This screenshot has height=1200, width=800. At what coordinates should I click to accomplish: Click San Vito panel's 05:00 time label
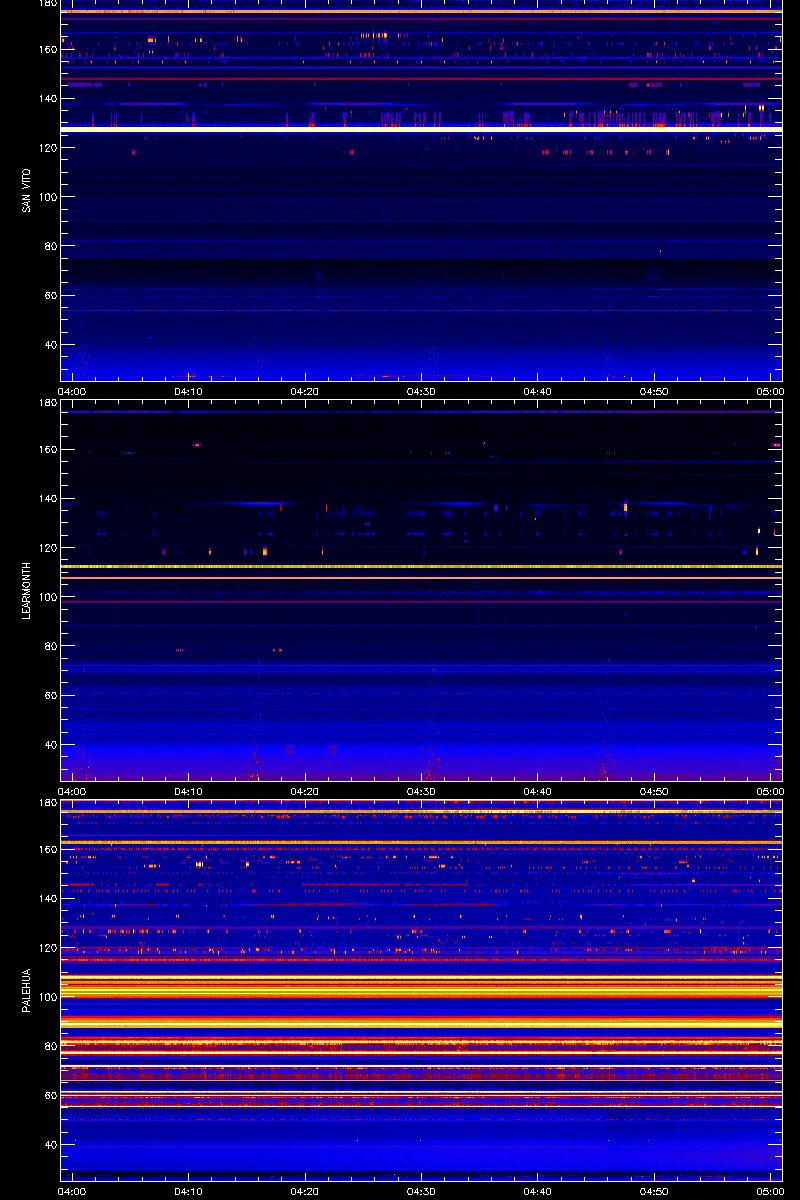tap(769, 391)
